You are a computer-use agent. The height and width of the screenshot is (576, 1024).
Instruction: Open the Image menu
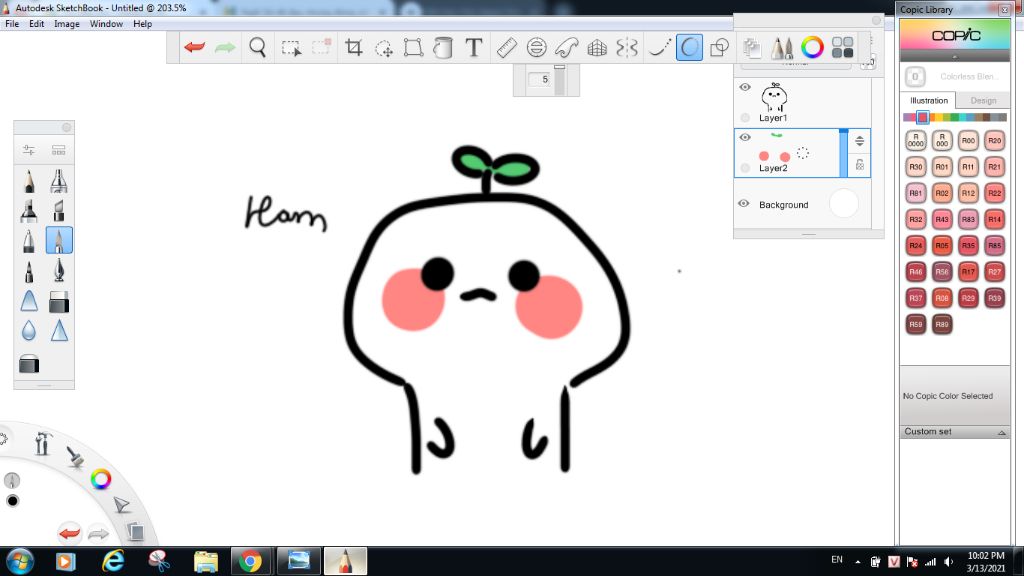(67, 24)
